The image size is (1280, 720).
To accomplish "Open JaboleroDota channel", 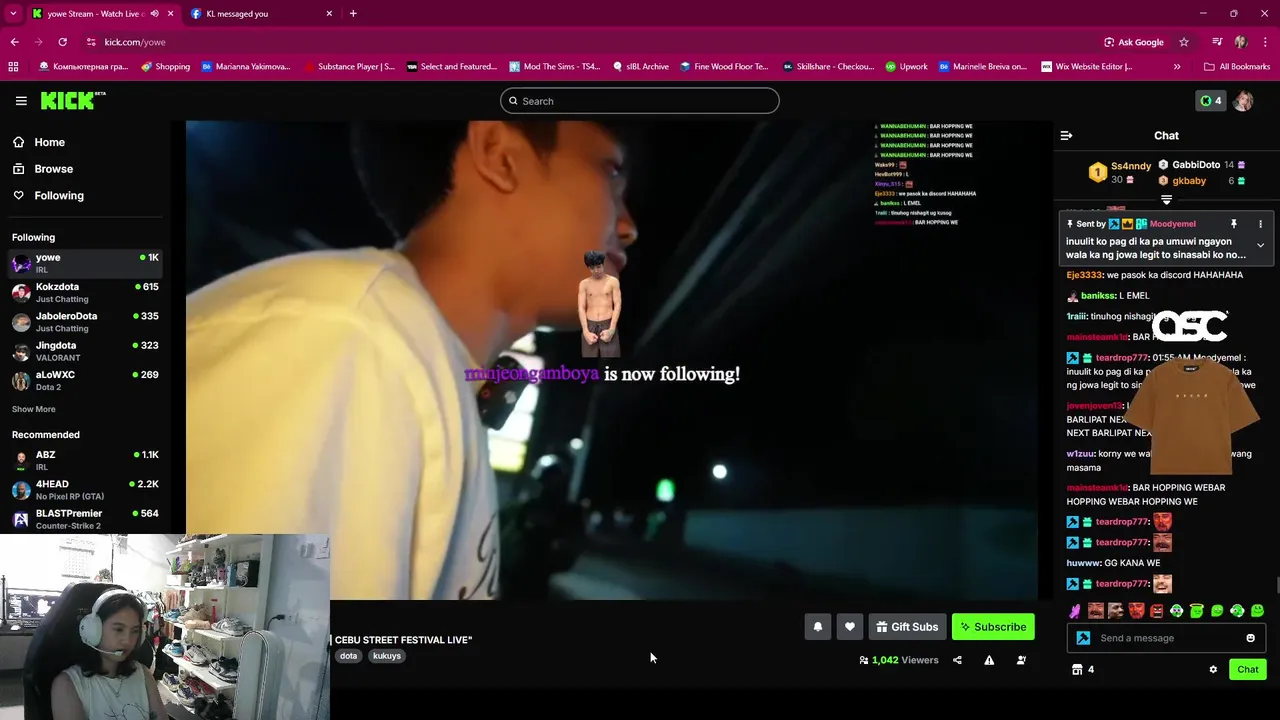I will coord(85,322).
